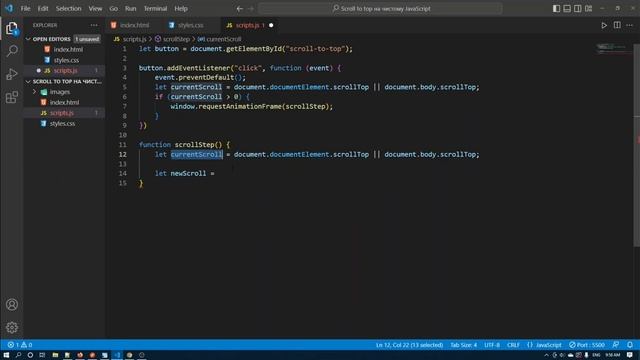Screen dimensions: 640x360
Task: Change the UTF-8 file encoding
Action: 492,345
